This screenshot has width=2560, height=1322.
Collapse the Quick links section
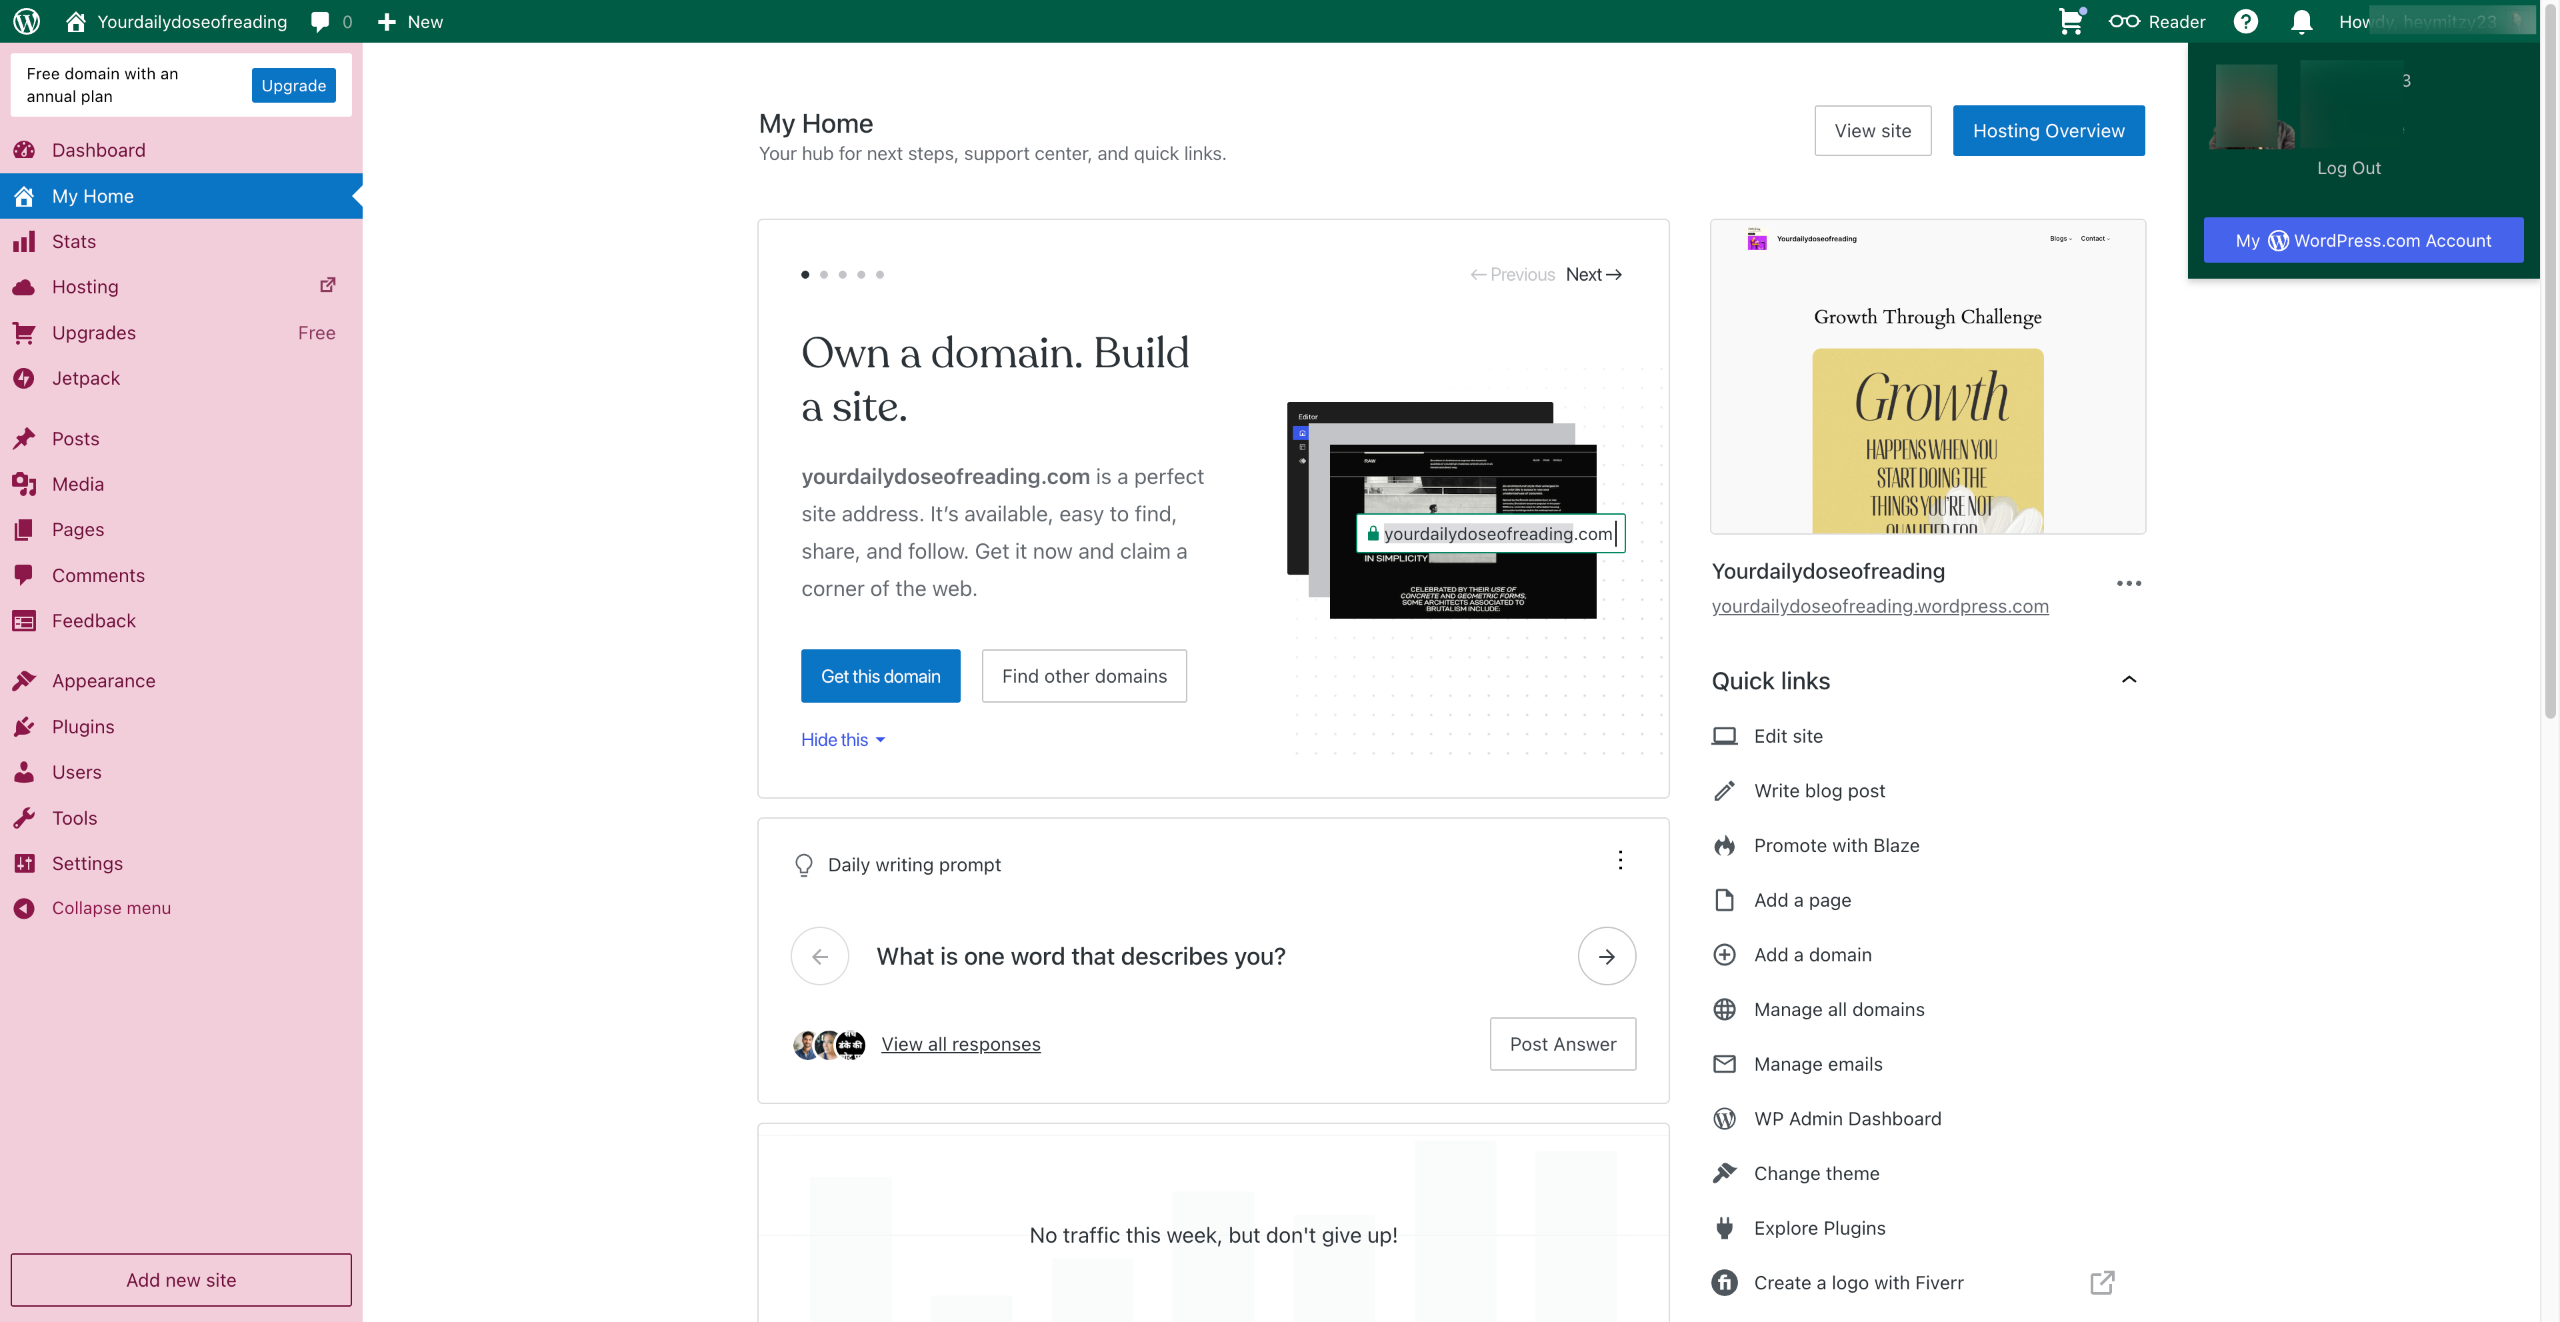click(2128, 680)
